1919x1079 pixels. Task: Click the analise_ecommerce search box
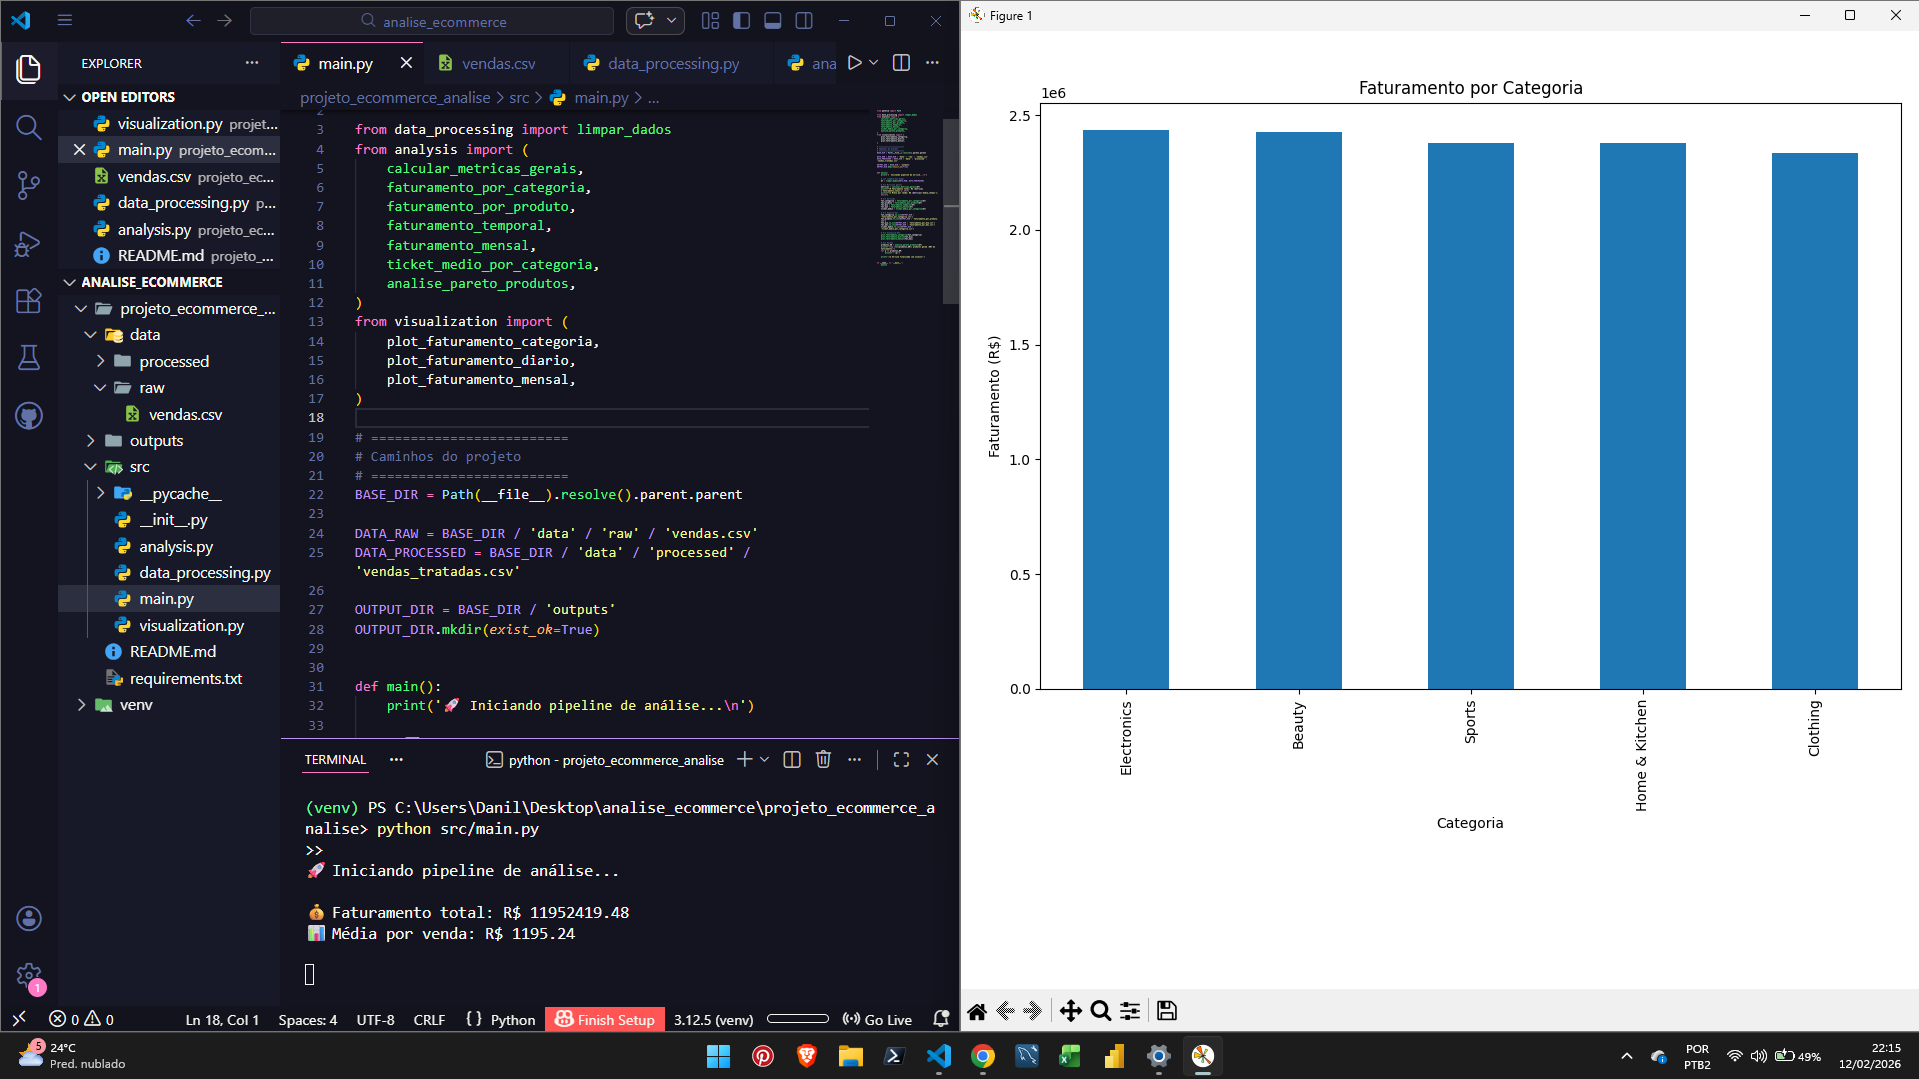tap(432, 21)
